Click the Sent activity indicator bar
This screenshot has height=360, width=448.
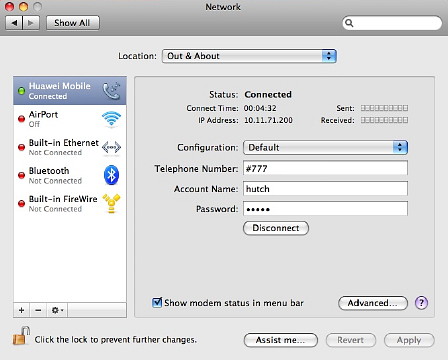384,108
